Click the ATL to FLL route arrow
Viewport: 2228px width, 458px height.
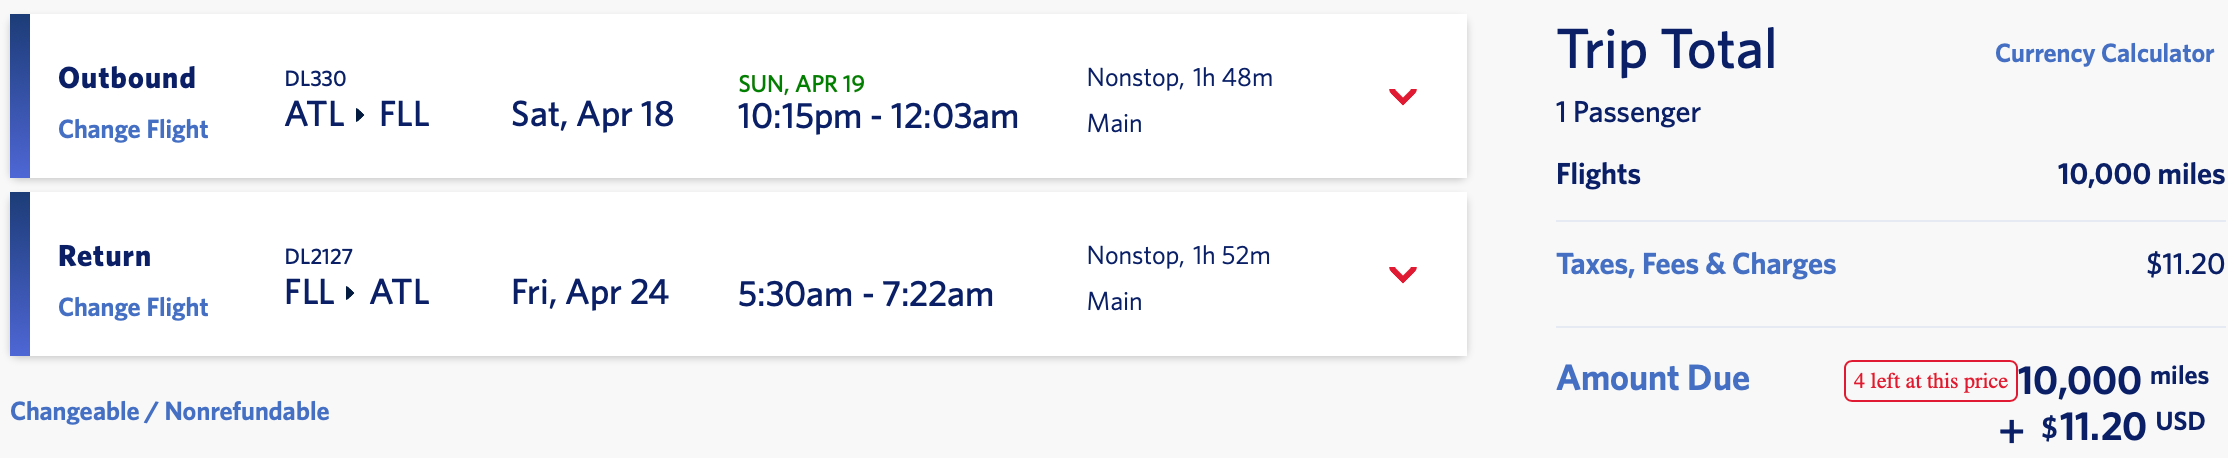coord(360,115)
